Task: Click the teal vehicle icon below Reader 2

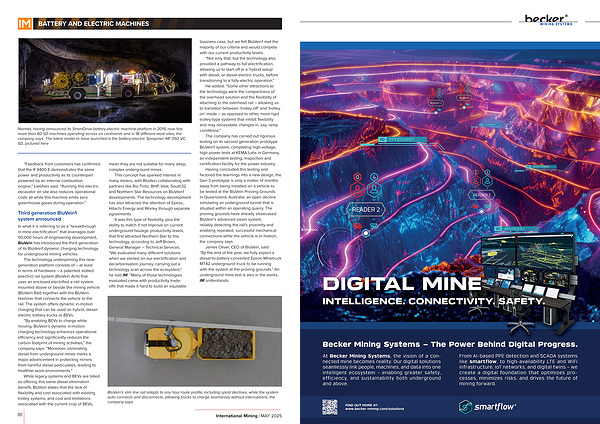Action: tap(373, 226)
